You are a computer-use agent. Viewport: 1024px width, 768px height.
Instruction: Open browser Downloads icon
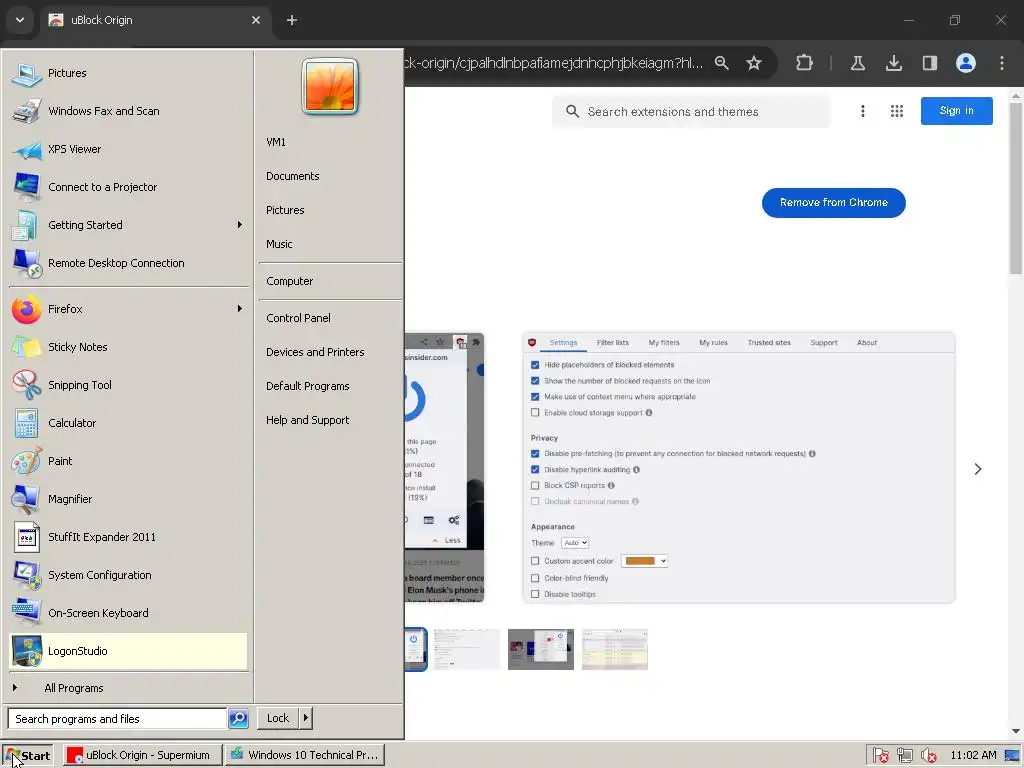pyautogui.click(x=893, y=63)
